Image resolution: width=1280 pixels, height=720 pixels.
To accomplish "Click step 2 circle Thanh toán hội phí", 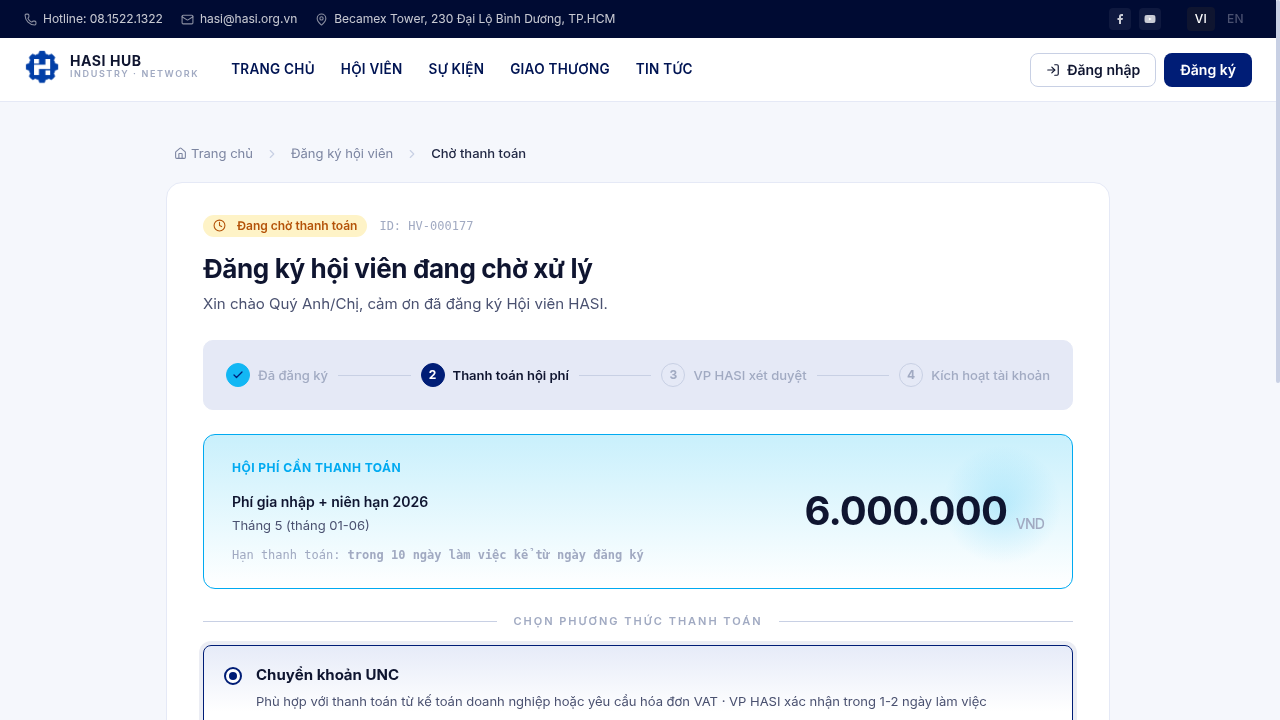I will point(433,375).
